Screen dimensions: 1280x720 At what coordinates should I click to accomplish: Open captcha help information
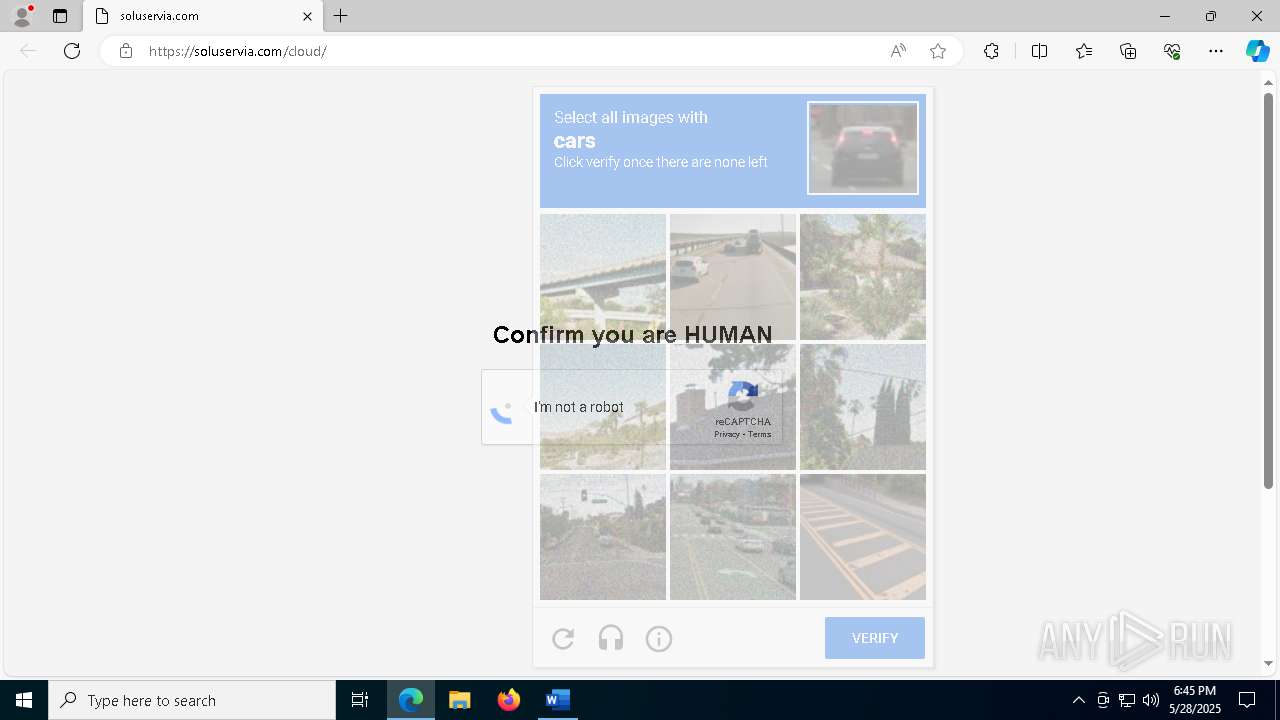tap(659, 638)
